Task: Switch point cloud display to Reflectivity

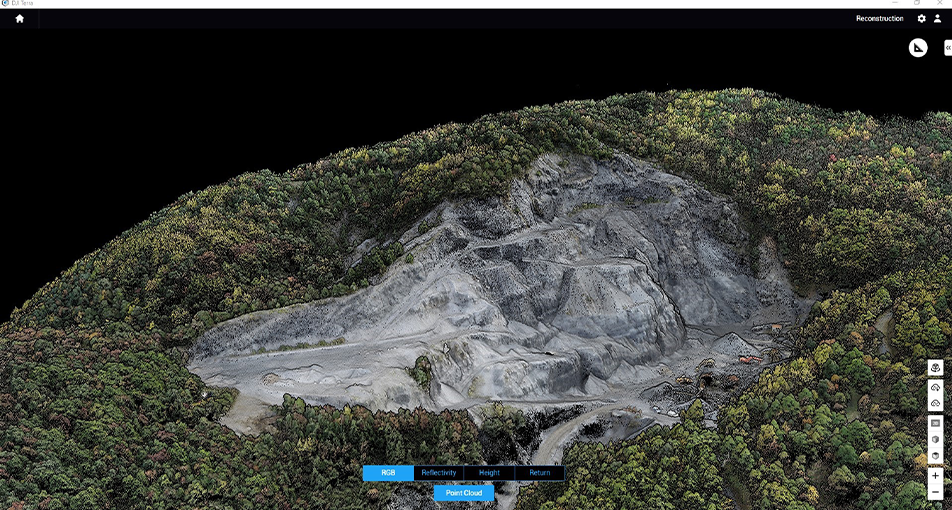Action: click(438, 473)
